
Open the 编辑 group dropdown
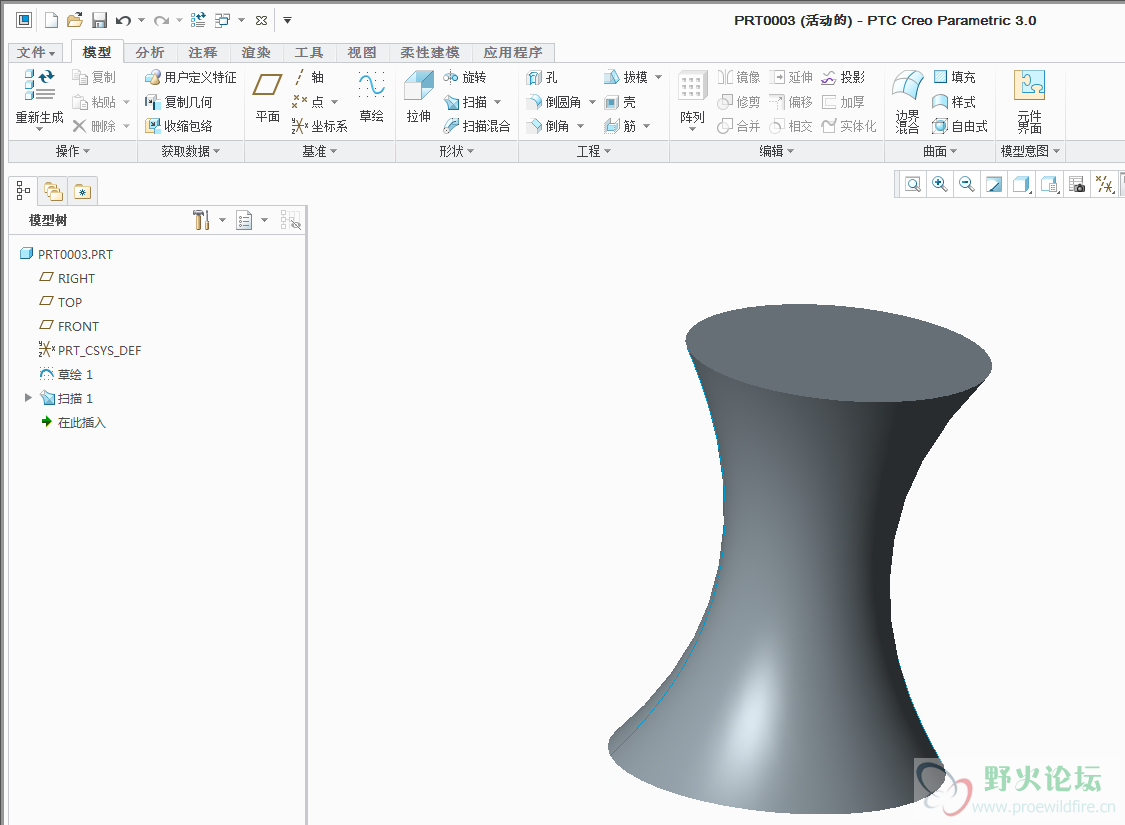[776, 151]
